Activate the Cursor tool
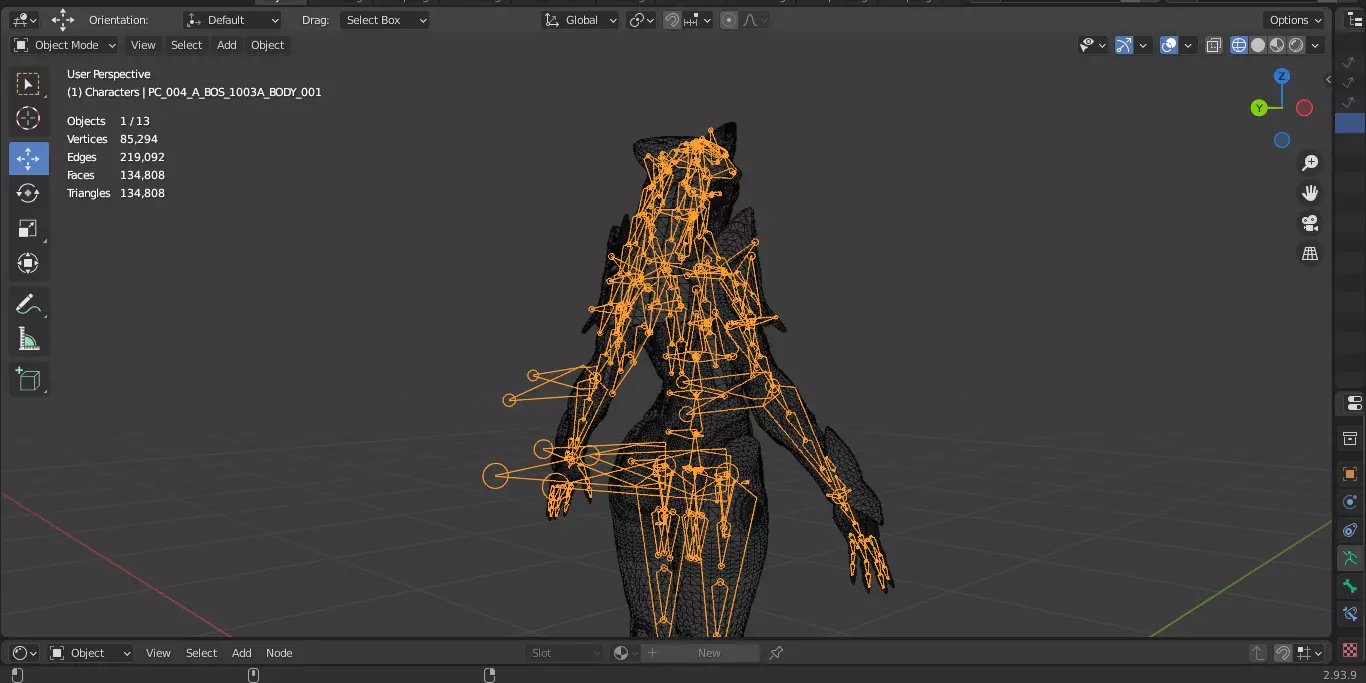Image resolution: width=1366 pixels, height=683 pixels. (x=28, y=119)
